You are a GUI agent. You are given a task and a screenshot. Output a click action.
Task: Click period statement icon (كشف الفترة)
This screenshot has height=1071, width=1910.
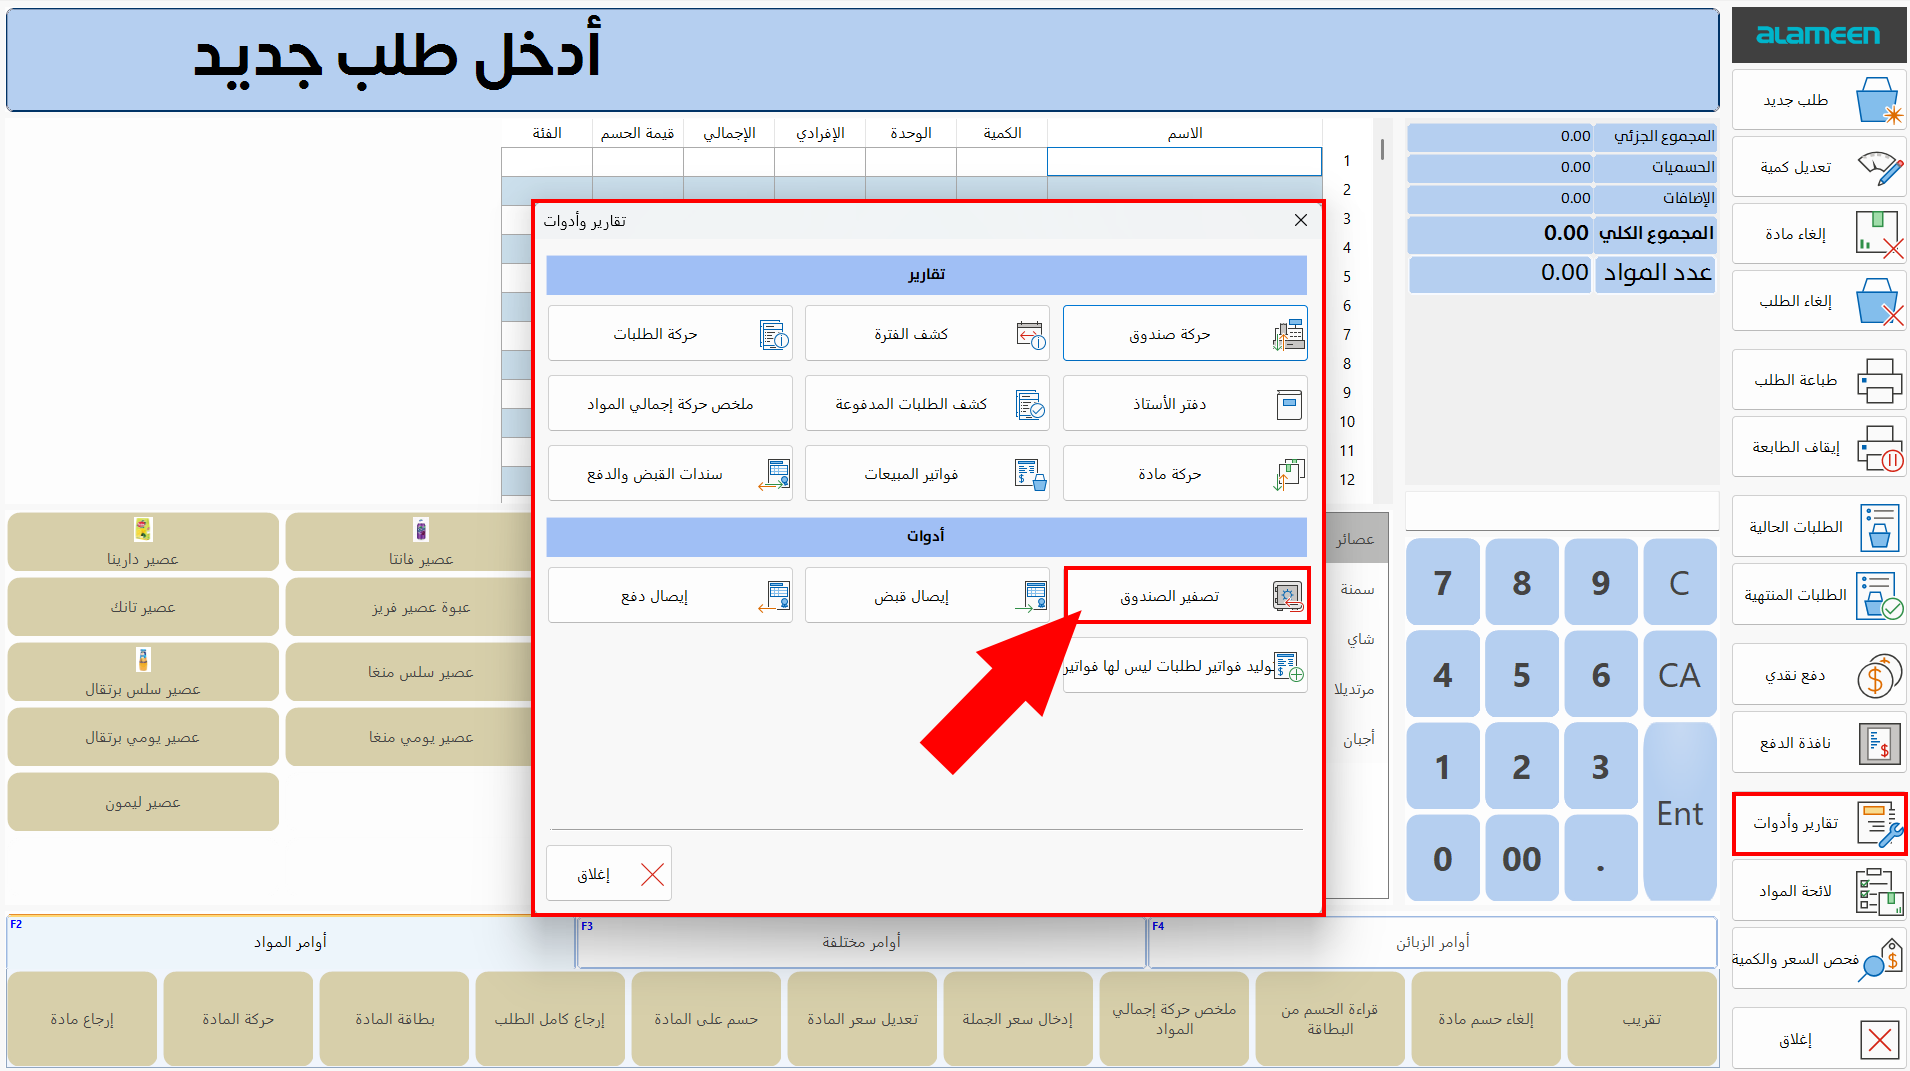tap(1031, 334)
